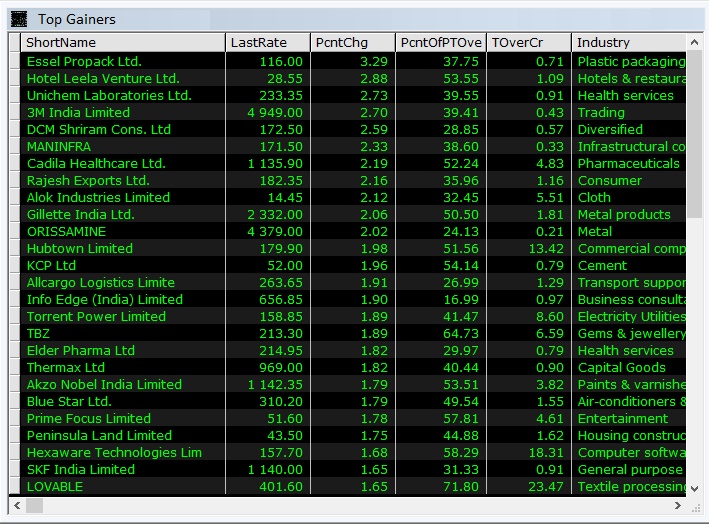The width and height of the screenshot is (709, 524).
Task: Select Torrent Power Limited row
Action: click(96, 317)
